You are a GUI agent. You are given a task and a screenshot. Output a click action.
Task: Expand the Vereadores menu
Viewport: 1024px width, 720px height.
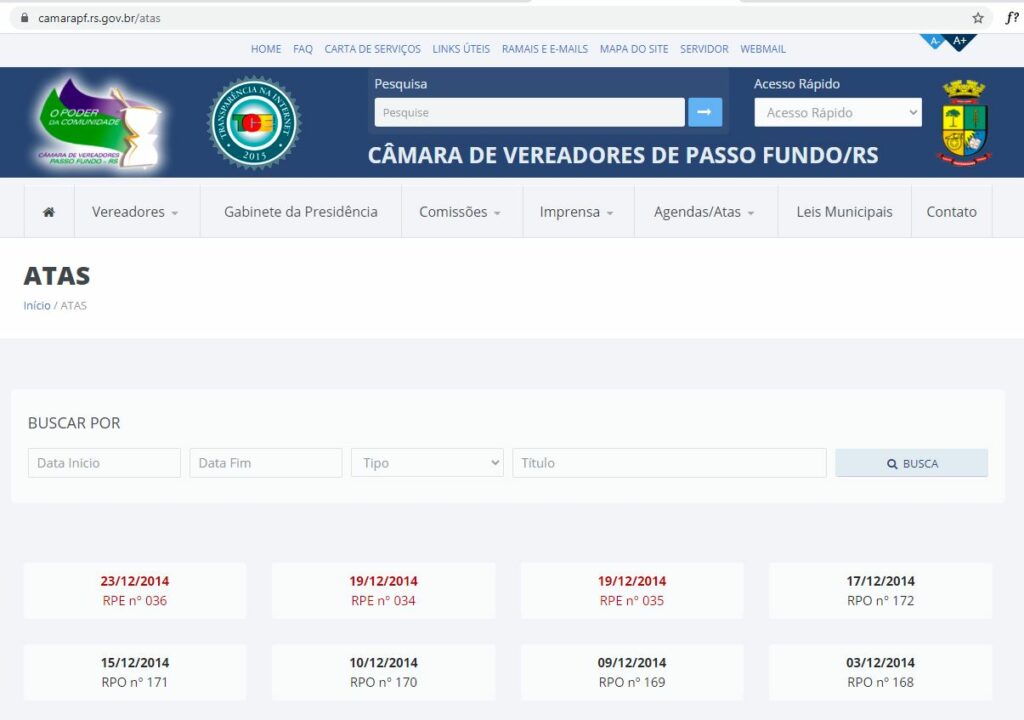(135, 212)
